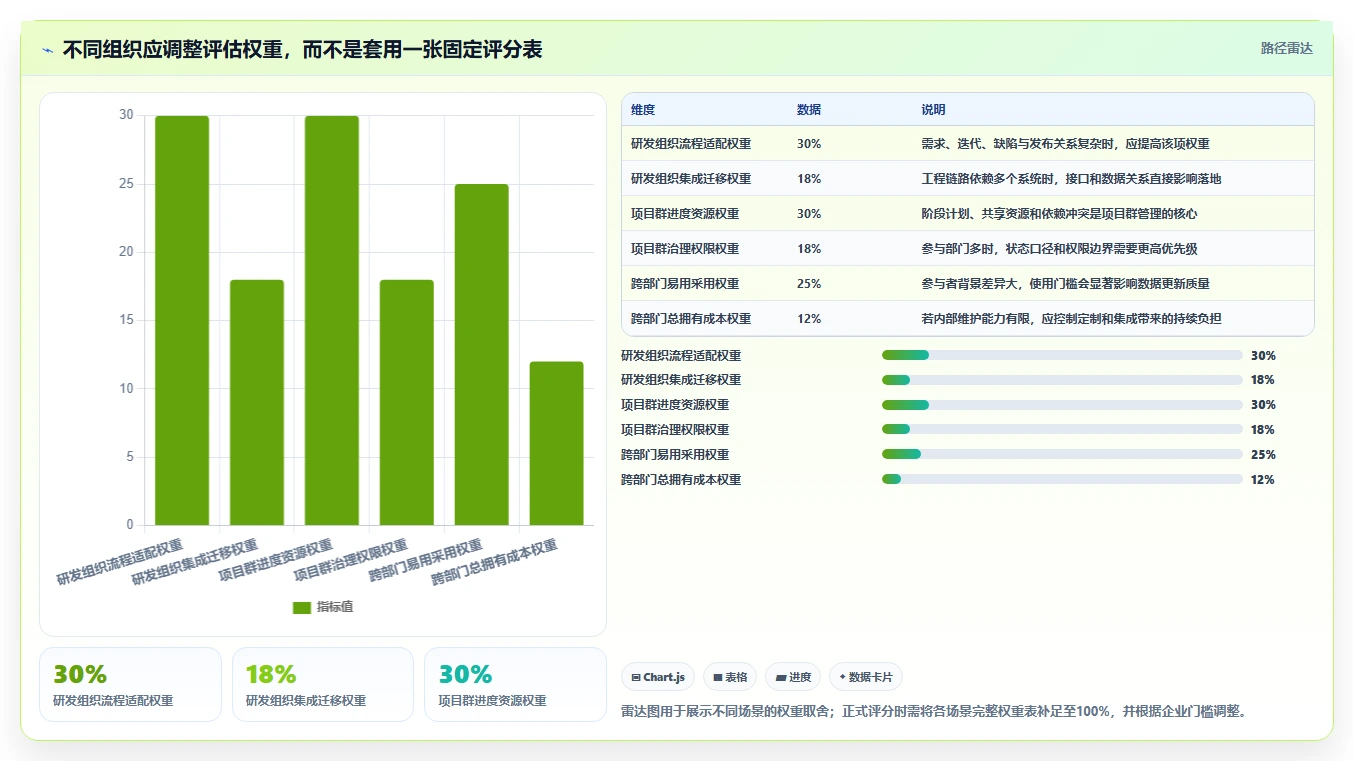Click the description starting 需求、迭代、缺陷与发布关系复杂时
This screenshot has width=1354, height=761.
1065,144
